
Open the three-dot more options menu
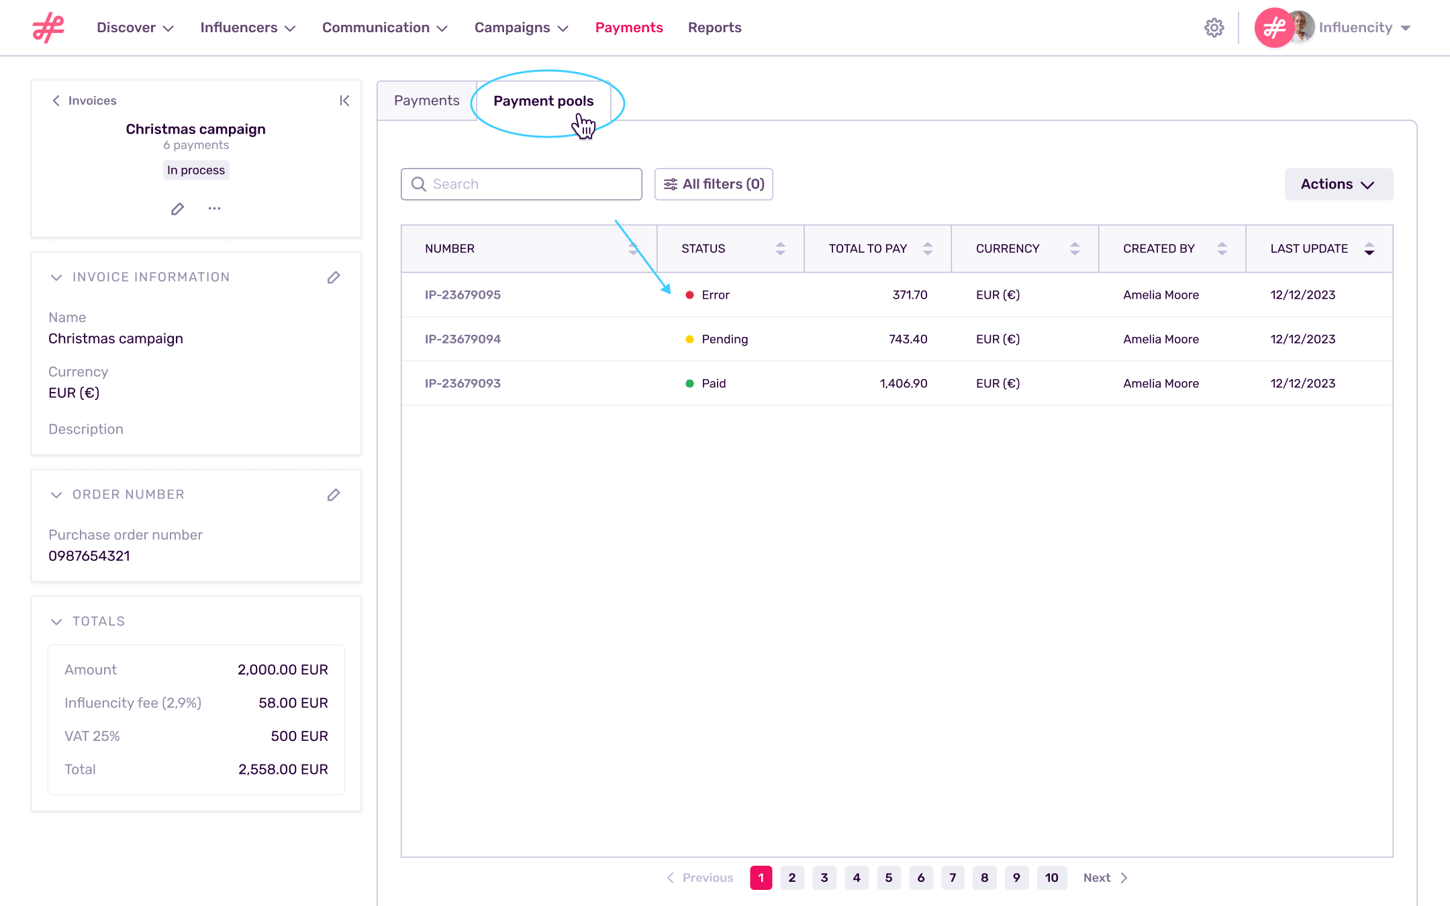point(214,210)
